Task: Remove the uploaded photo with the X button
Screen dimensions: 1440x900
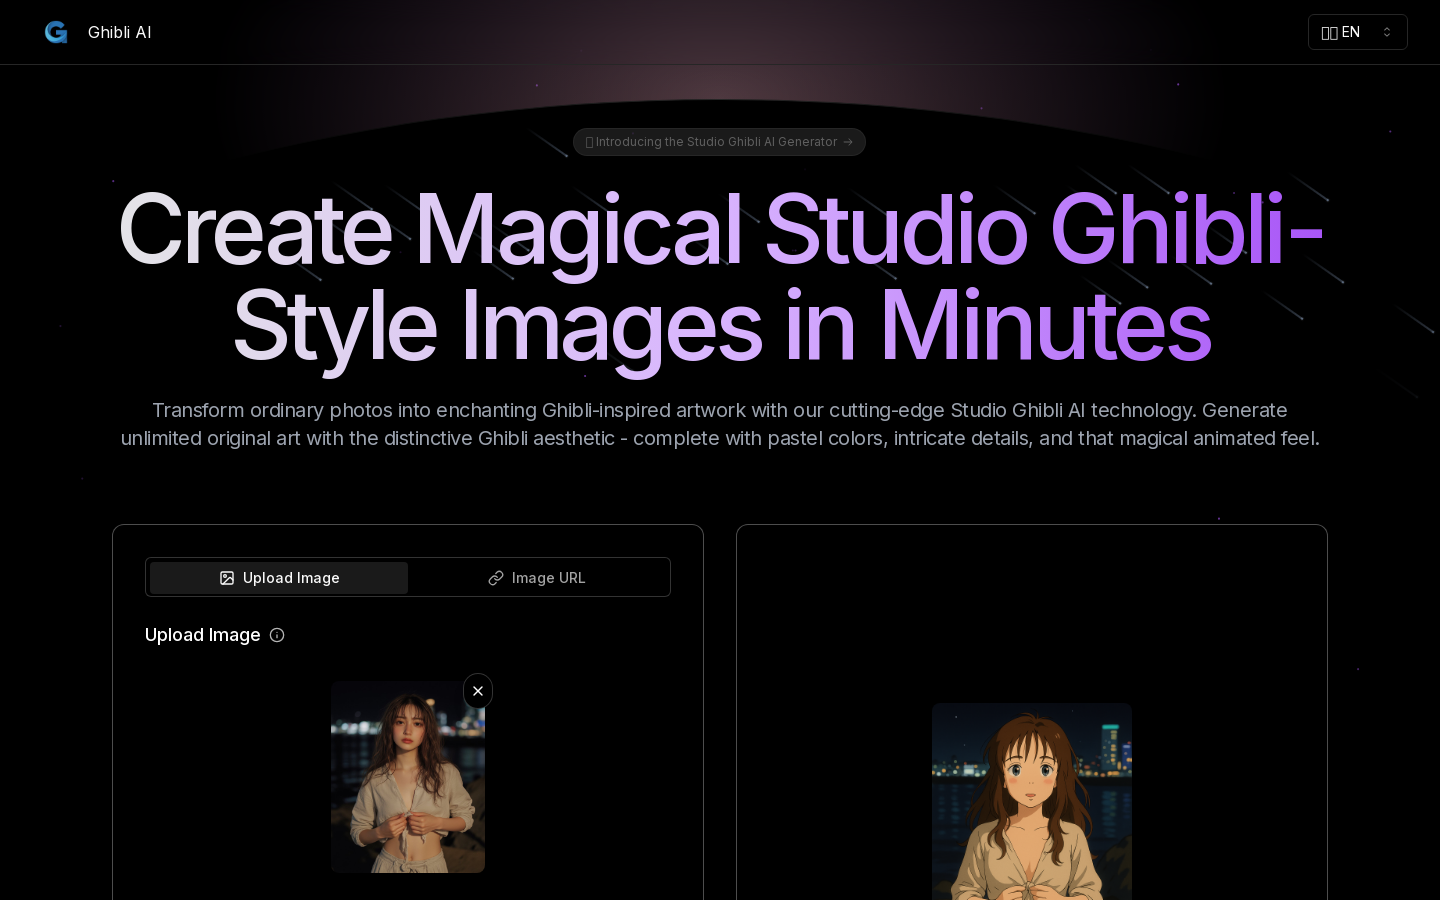Action: 478,691
